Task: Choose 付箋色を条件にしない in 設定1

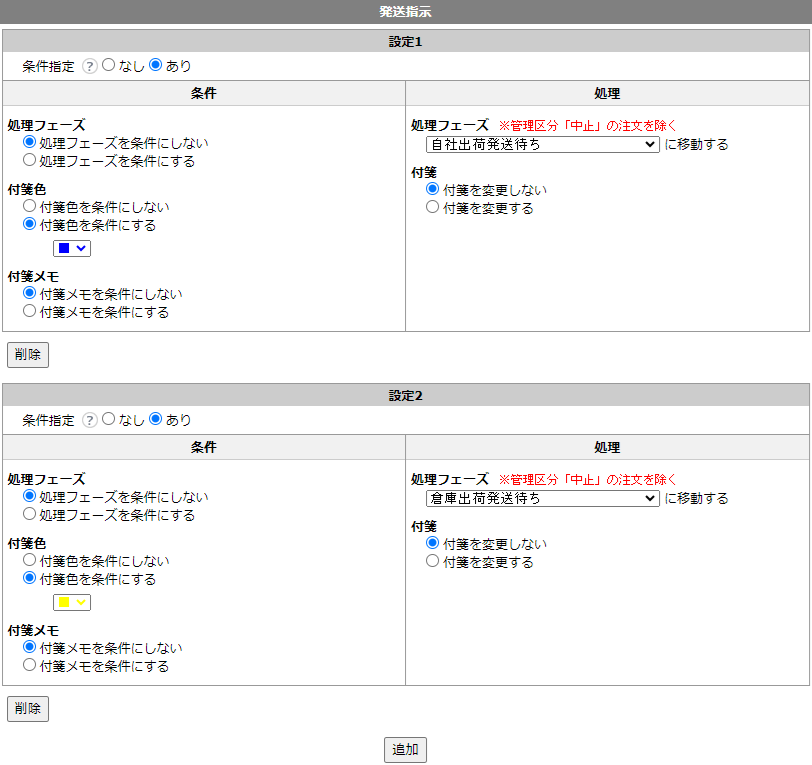Action: pyautogui.click(x=30, y=206)
